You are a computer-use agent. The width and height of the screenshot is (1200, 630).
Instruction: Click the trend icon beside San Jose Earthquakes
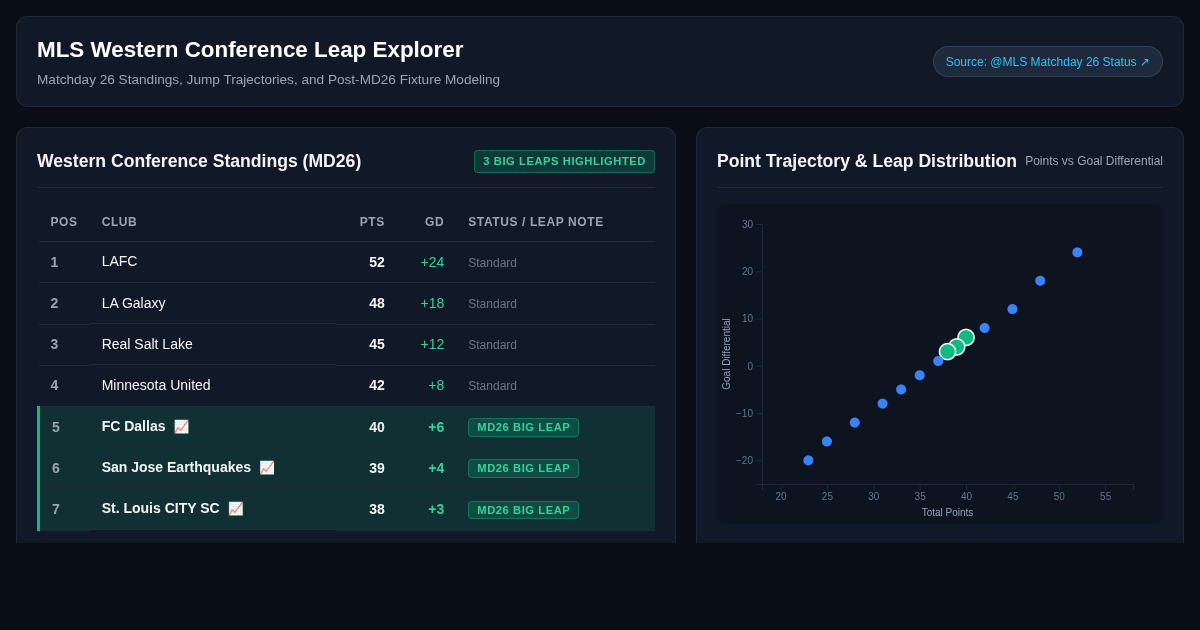[267, 468]
